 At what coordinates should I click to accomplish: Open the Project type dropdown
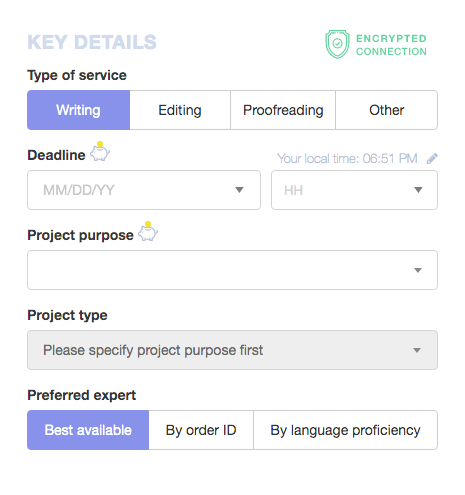pyautogui.click(x=232, y=350)
